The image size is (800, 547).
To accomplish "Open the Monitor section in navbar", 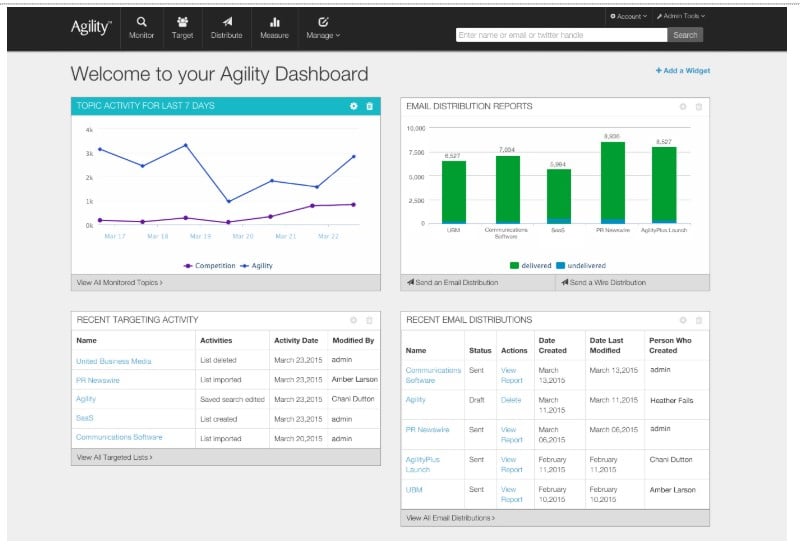I will point(141,27).
